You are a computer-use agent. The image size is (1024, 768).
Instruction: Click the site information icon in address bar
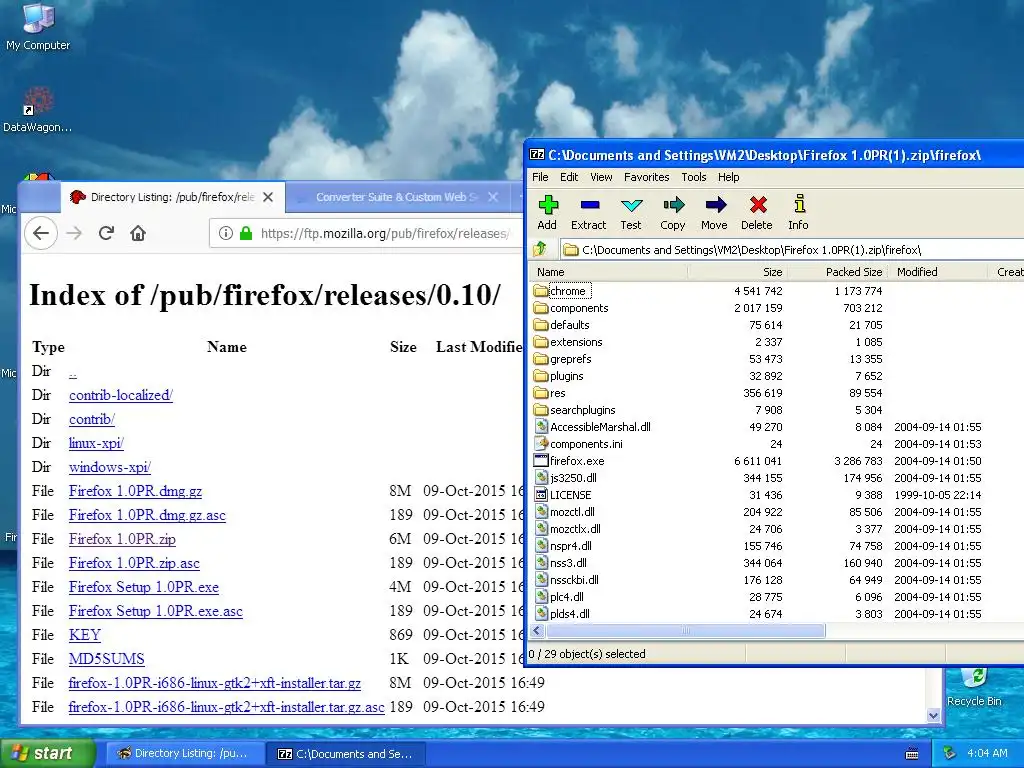click(x=225, y=233)
